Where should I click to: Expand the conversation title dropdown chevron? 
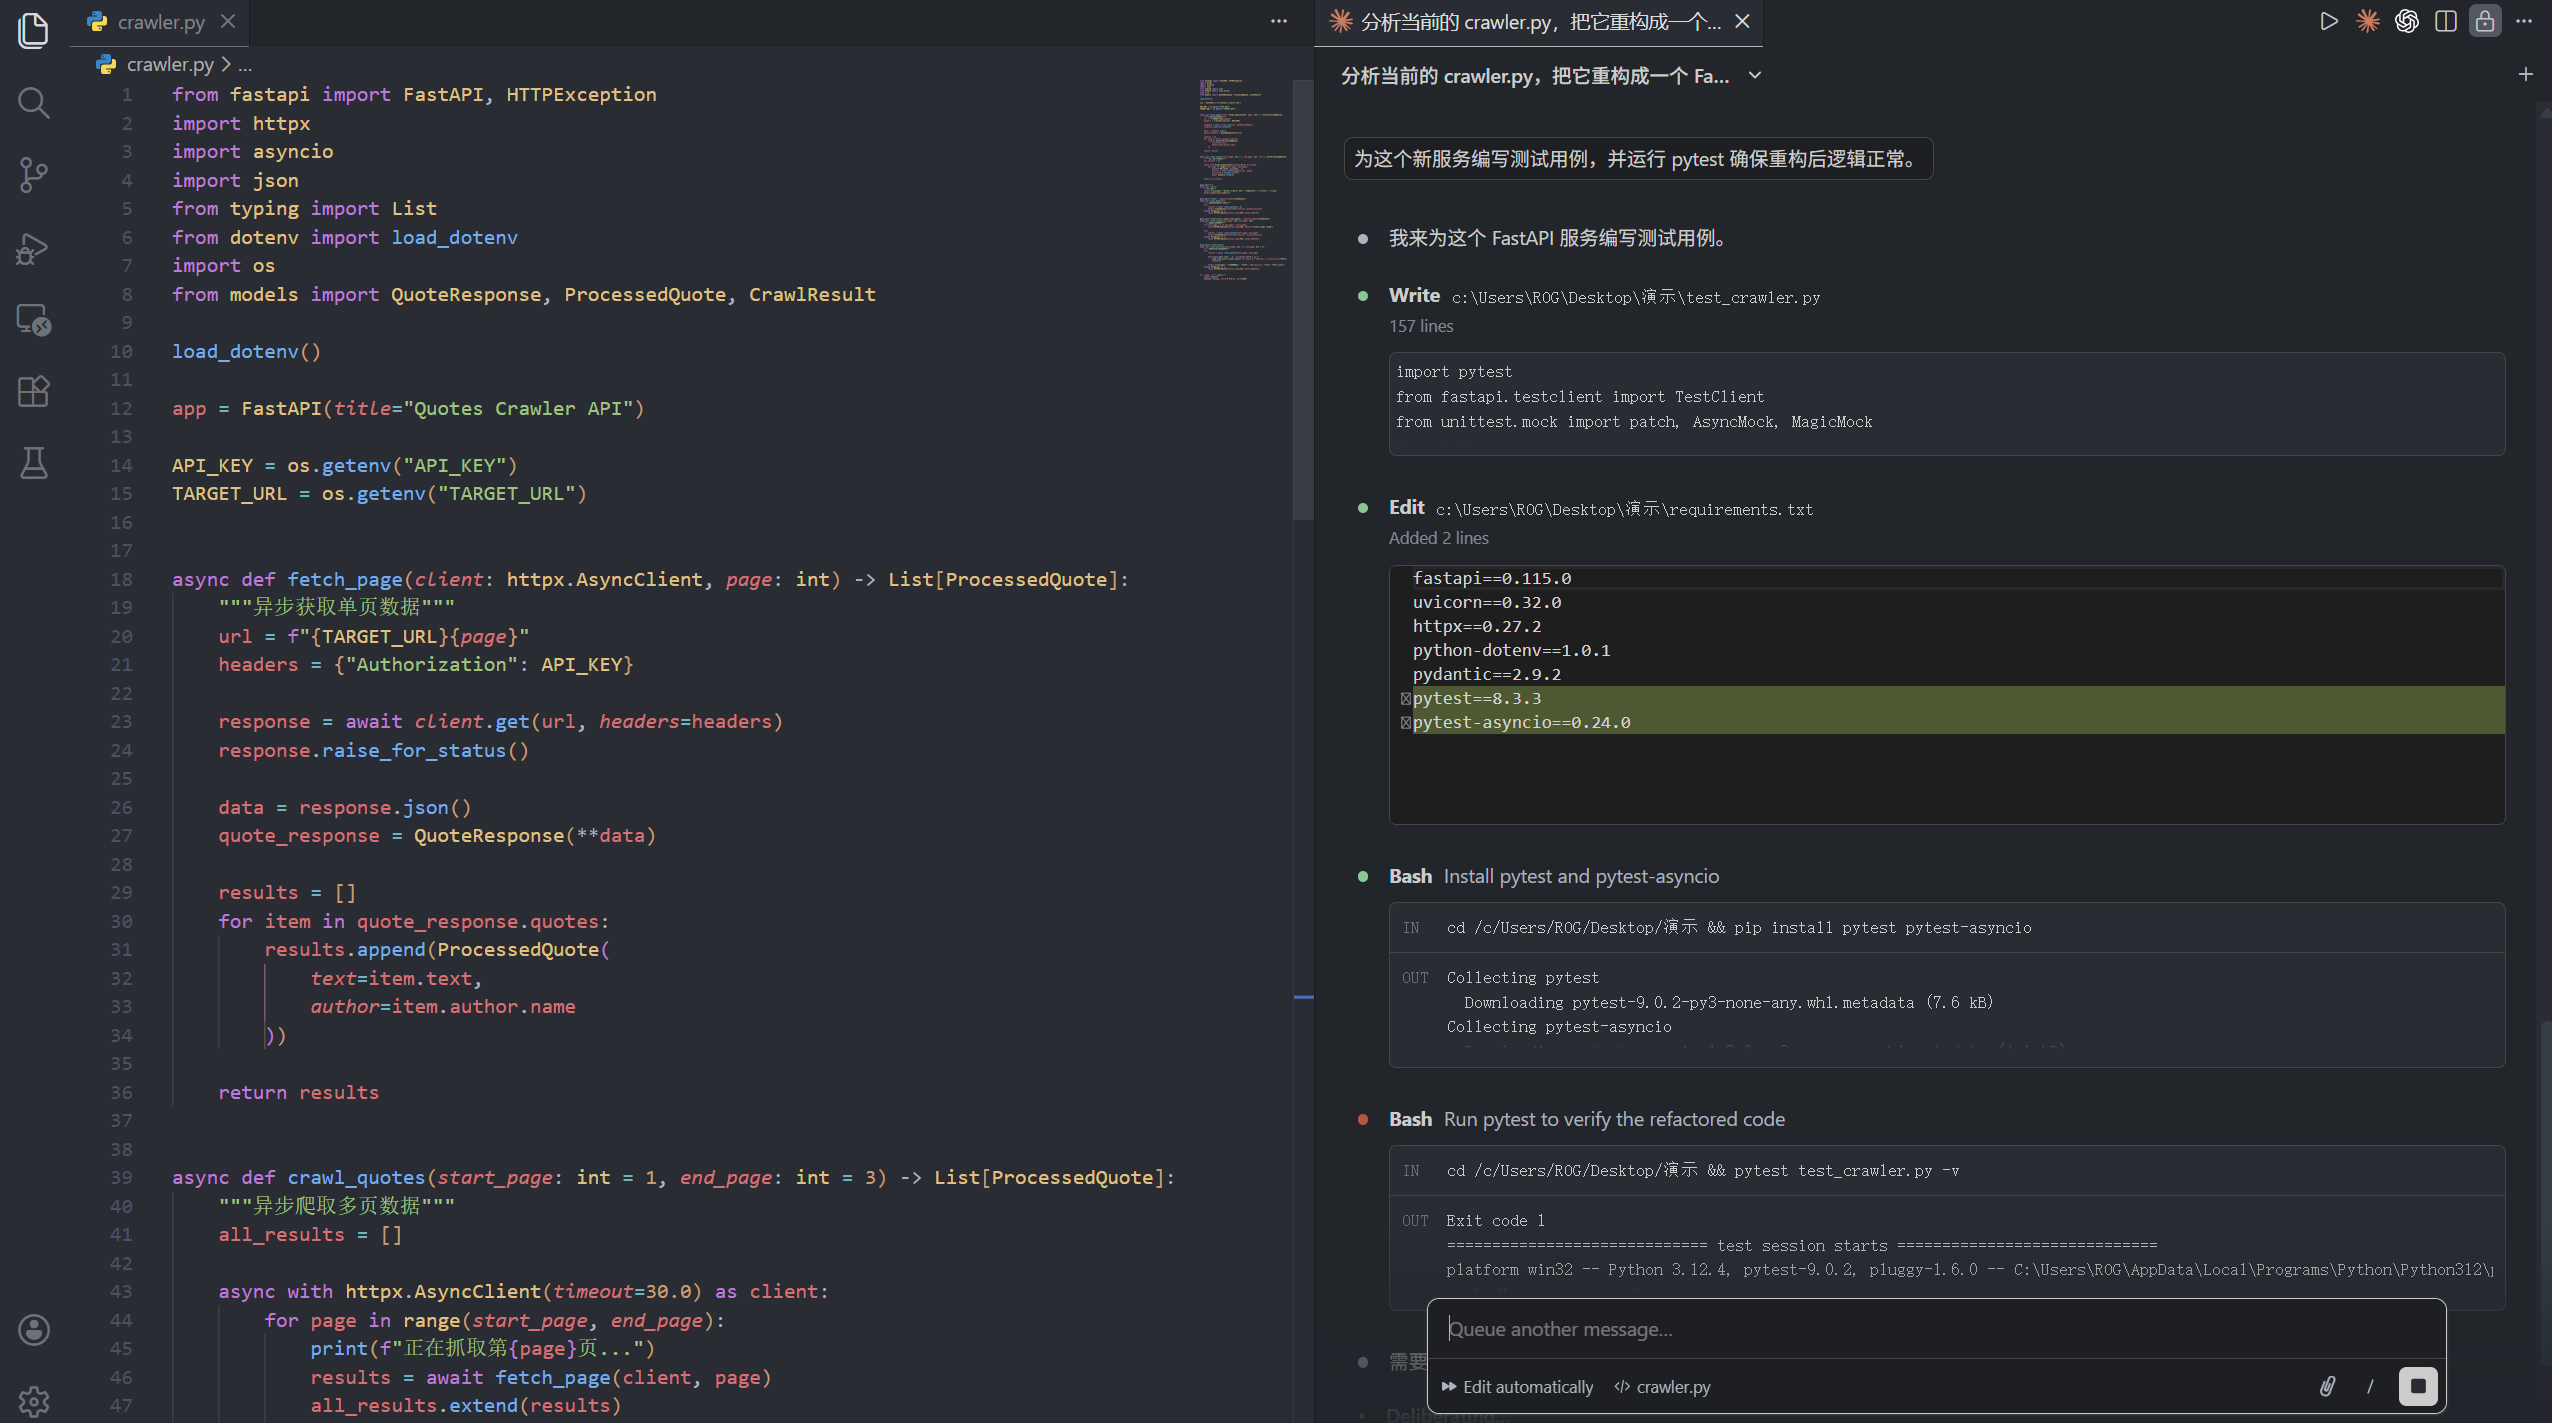click(x=1755, y=76)
